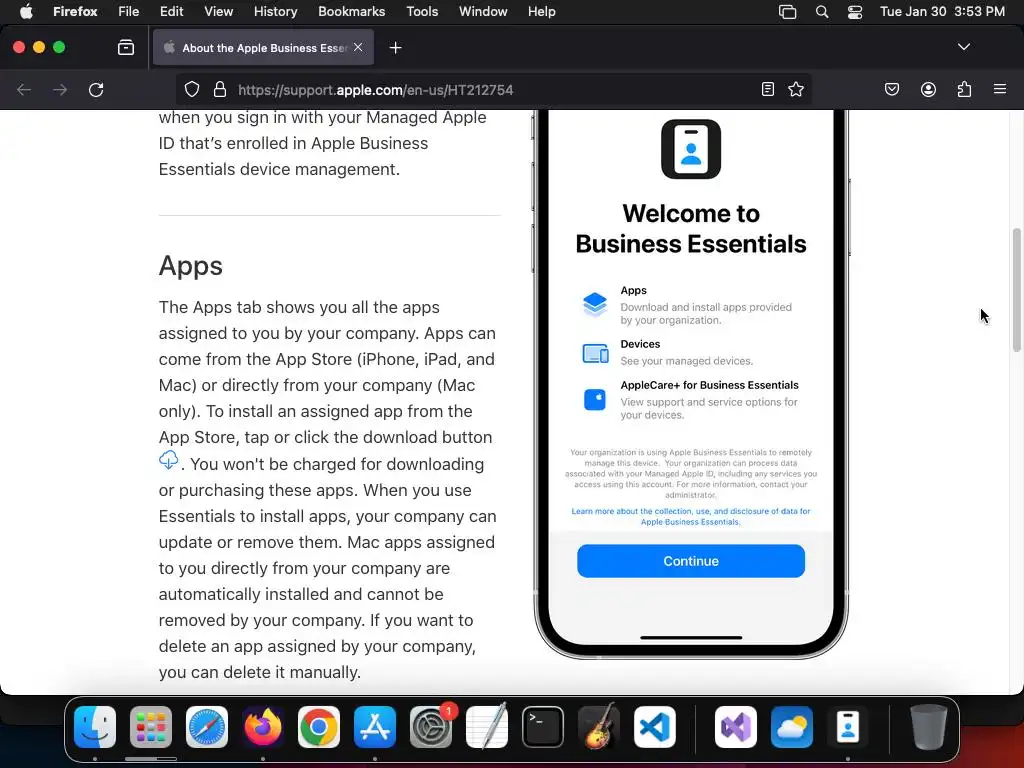This screenshot has width=1024, height=768.
Task: Click the cloud download icon in the paragraph
Action: pos(168,460)
